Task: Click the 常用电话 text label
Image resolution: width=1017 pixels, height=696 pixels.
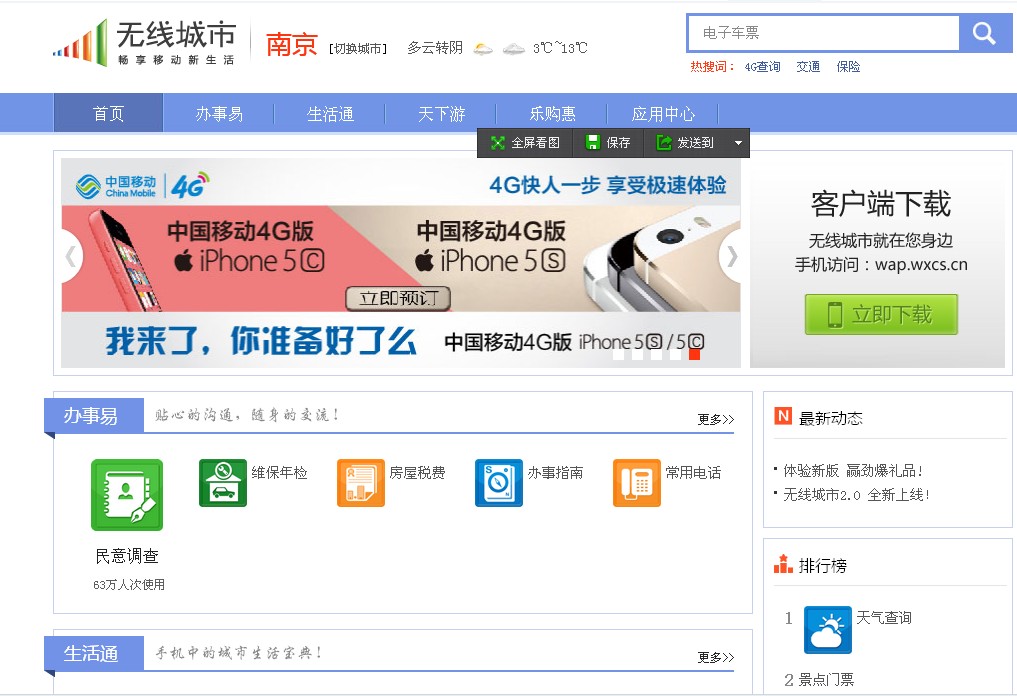Action: tap(693, 472)
